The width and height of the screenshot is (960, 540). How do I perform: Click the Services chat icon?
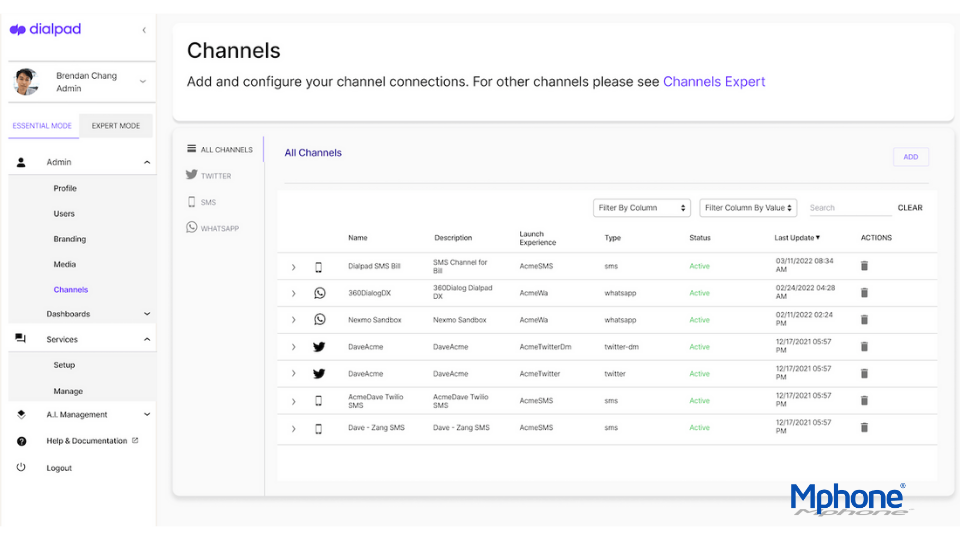tap(20, 339)
